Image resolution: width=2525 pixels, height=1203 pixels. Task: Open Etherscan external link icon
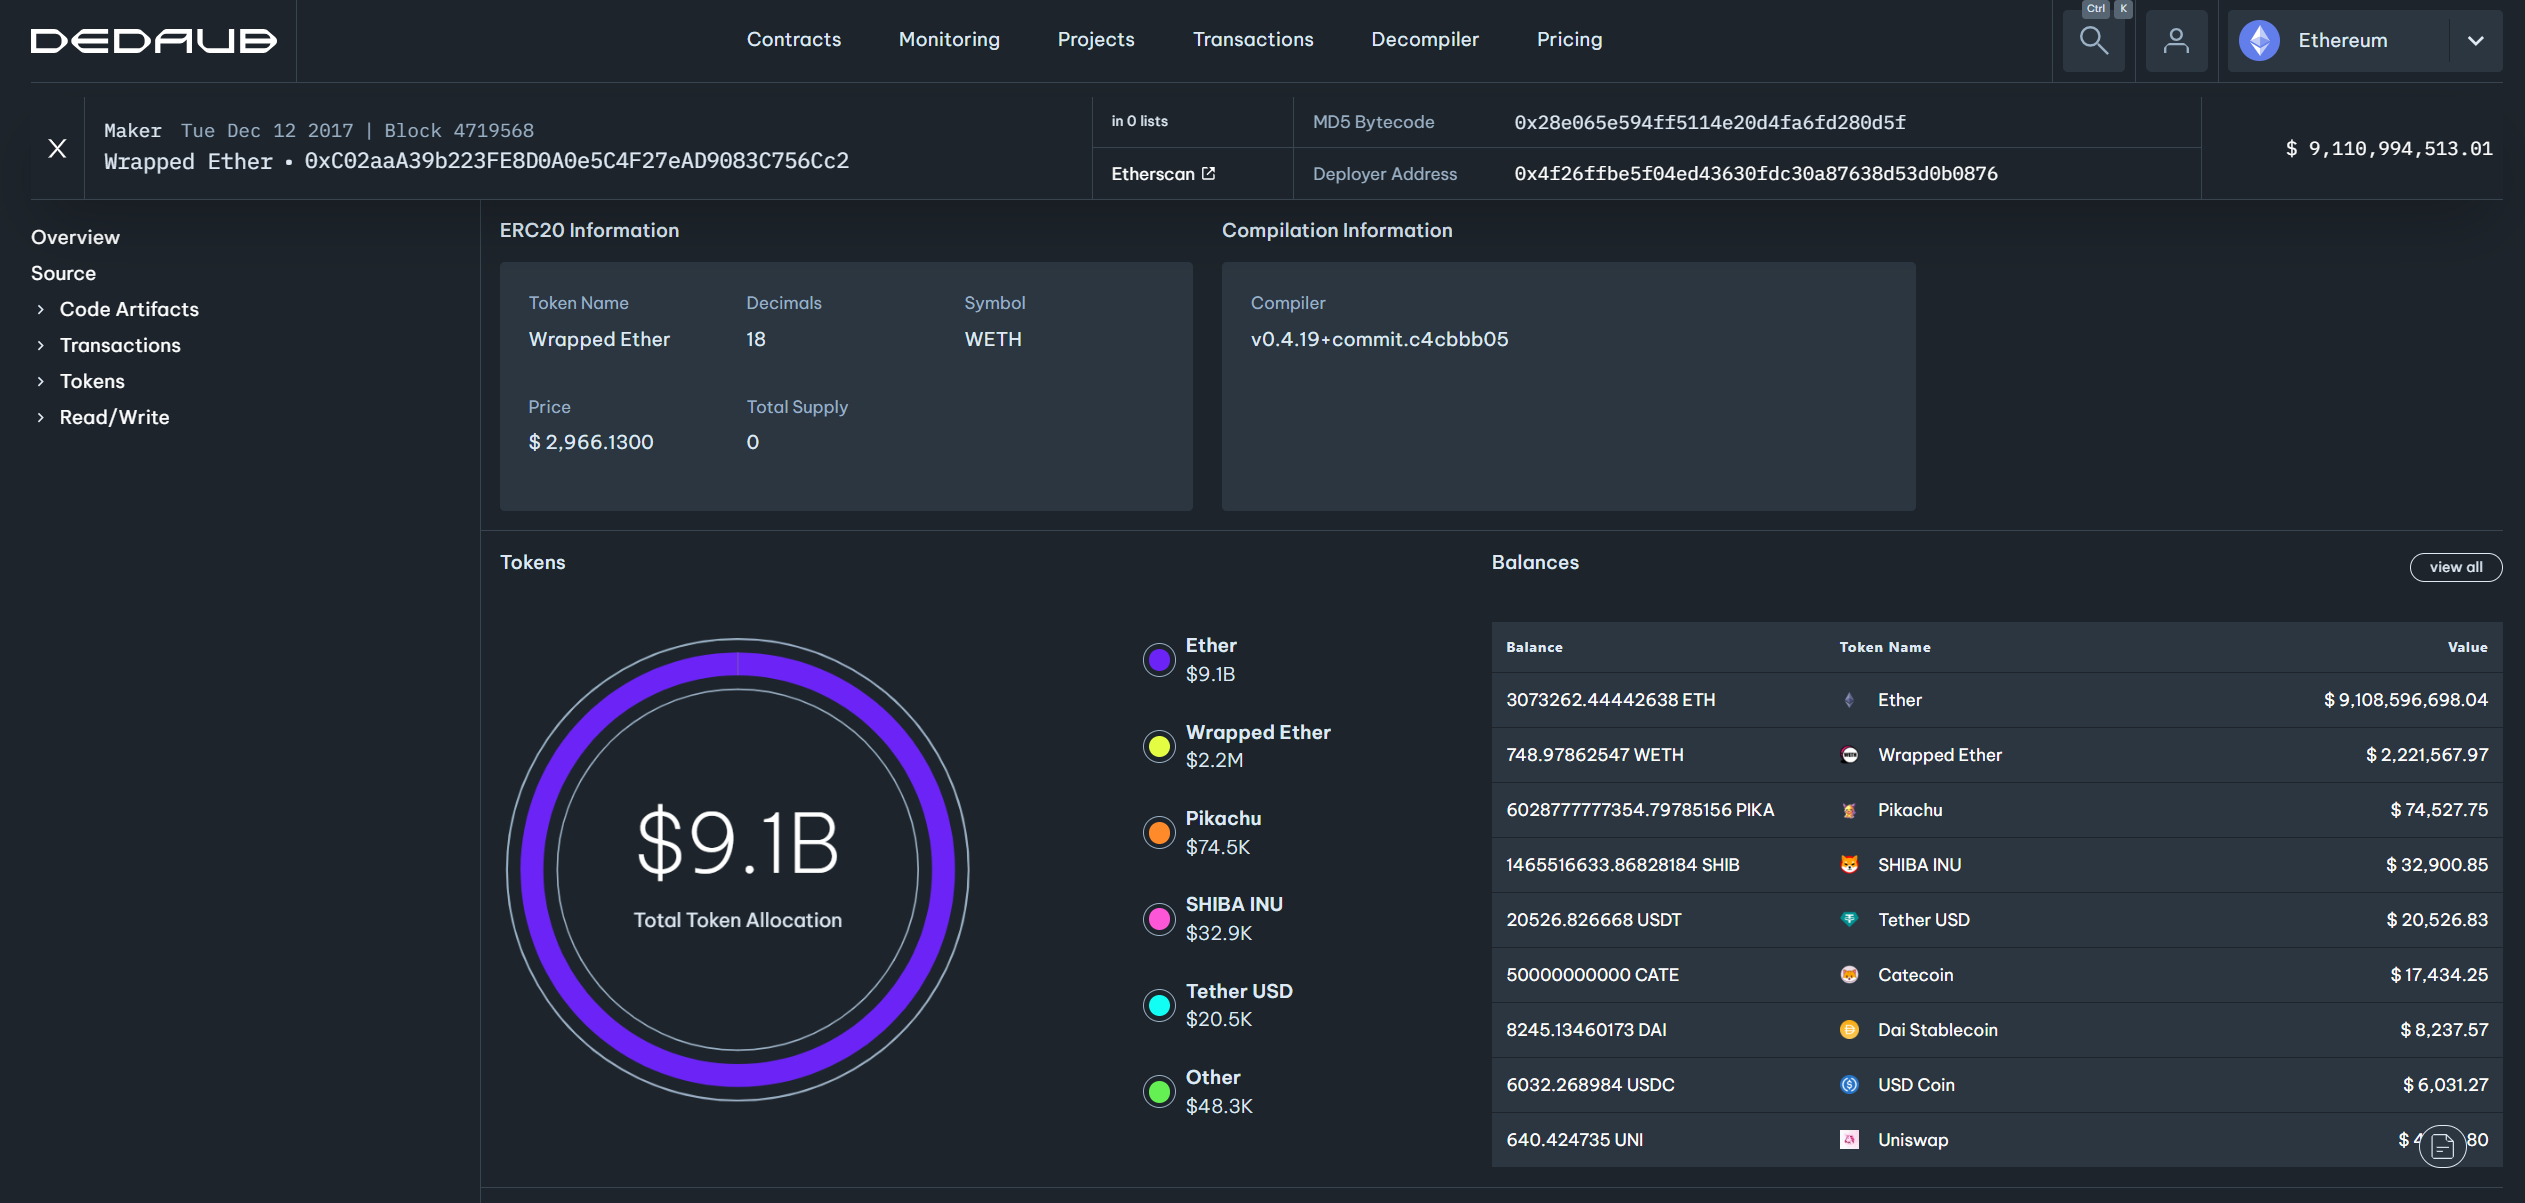click(x=1208, y=174)
